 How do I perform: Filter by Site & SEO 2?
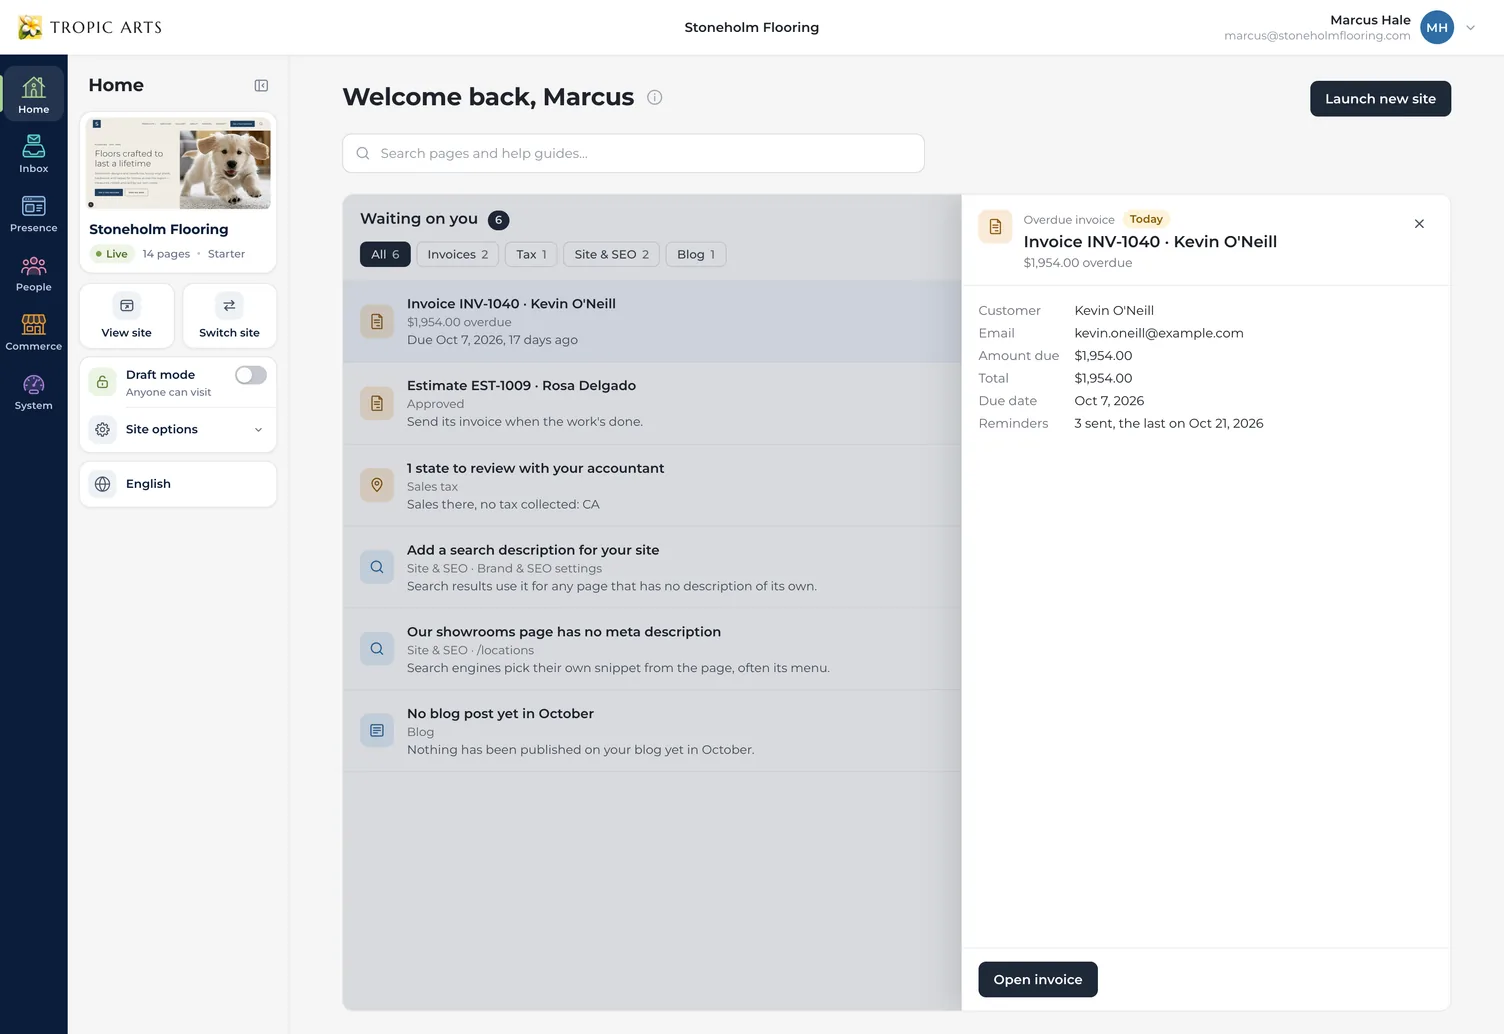click(611, 254)
